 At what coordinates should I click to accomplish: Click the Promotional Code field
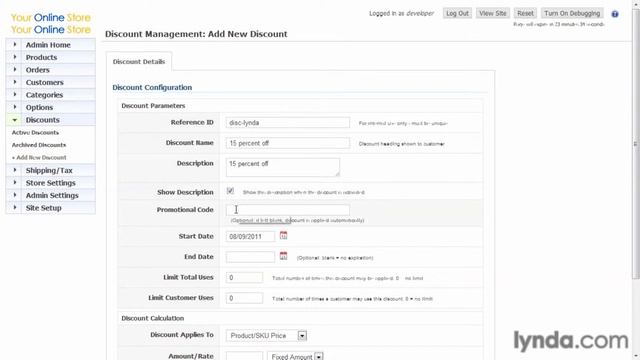(x=288, y=210)
